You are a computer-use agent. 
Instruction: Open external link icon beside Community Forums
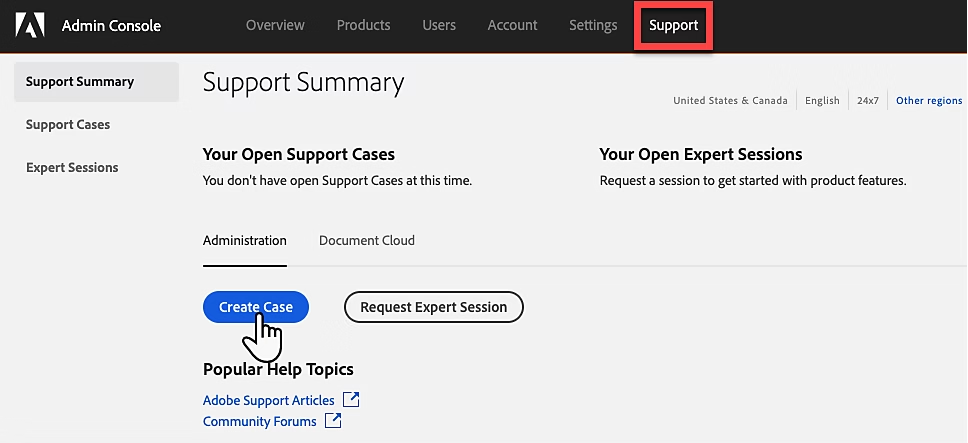[333, 420]
